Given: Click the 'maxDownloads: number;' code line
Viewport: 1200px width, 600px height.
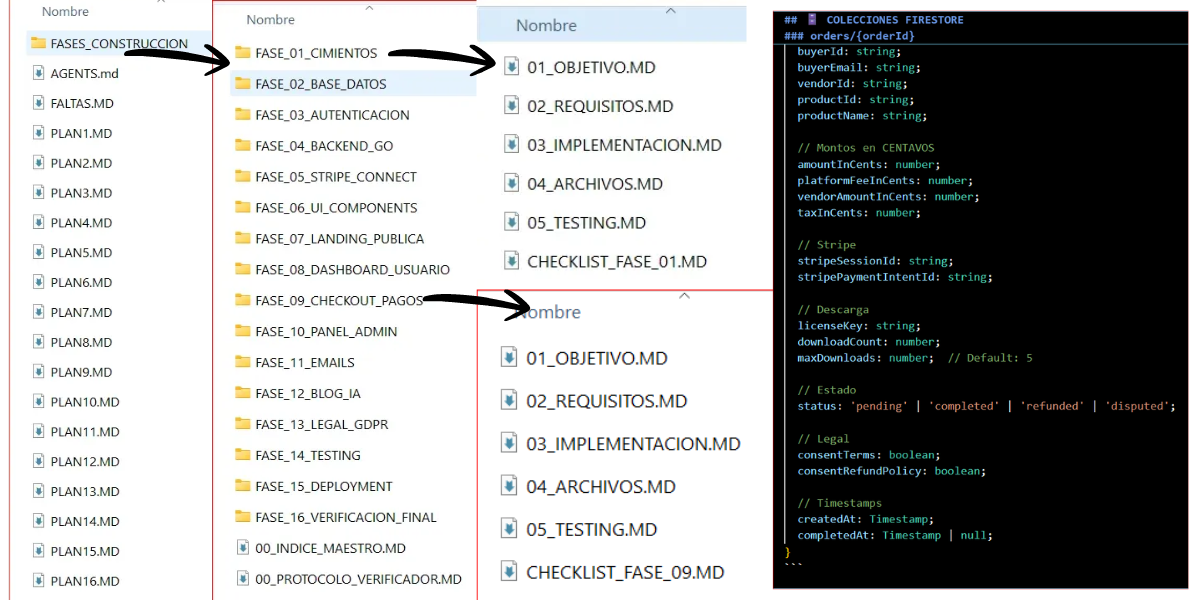Looking at the screenshot, I should [x=866, y=358].
